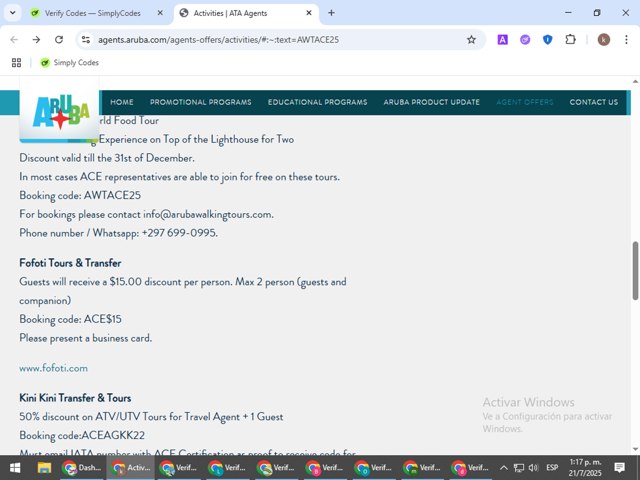This screenshot has height=480, width=640.
Task: Open the apps grid in bookmarks bar
Action: pos(16,62)
